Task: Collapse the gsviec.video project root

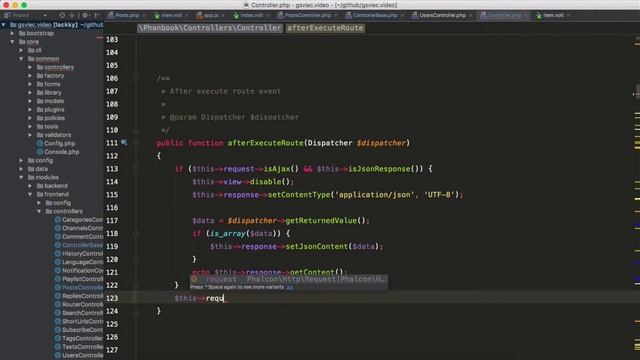Action: (x=4, y=25)
